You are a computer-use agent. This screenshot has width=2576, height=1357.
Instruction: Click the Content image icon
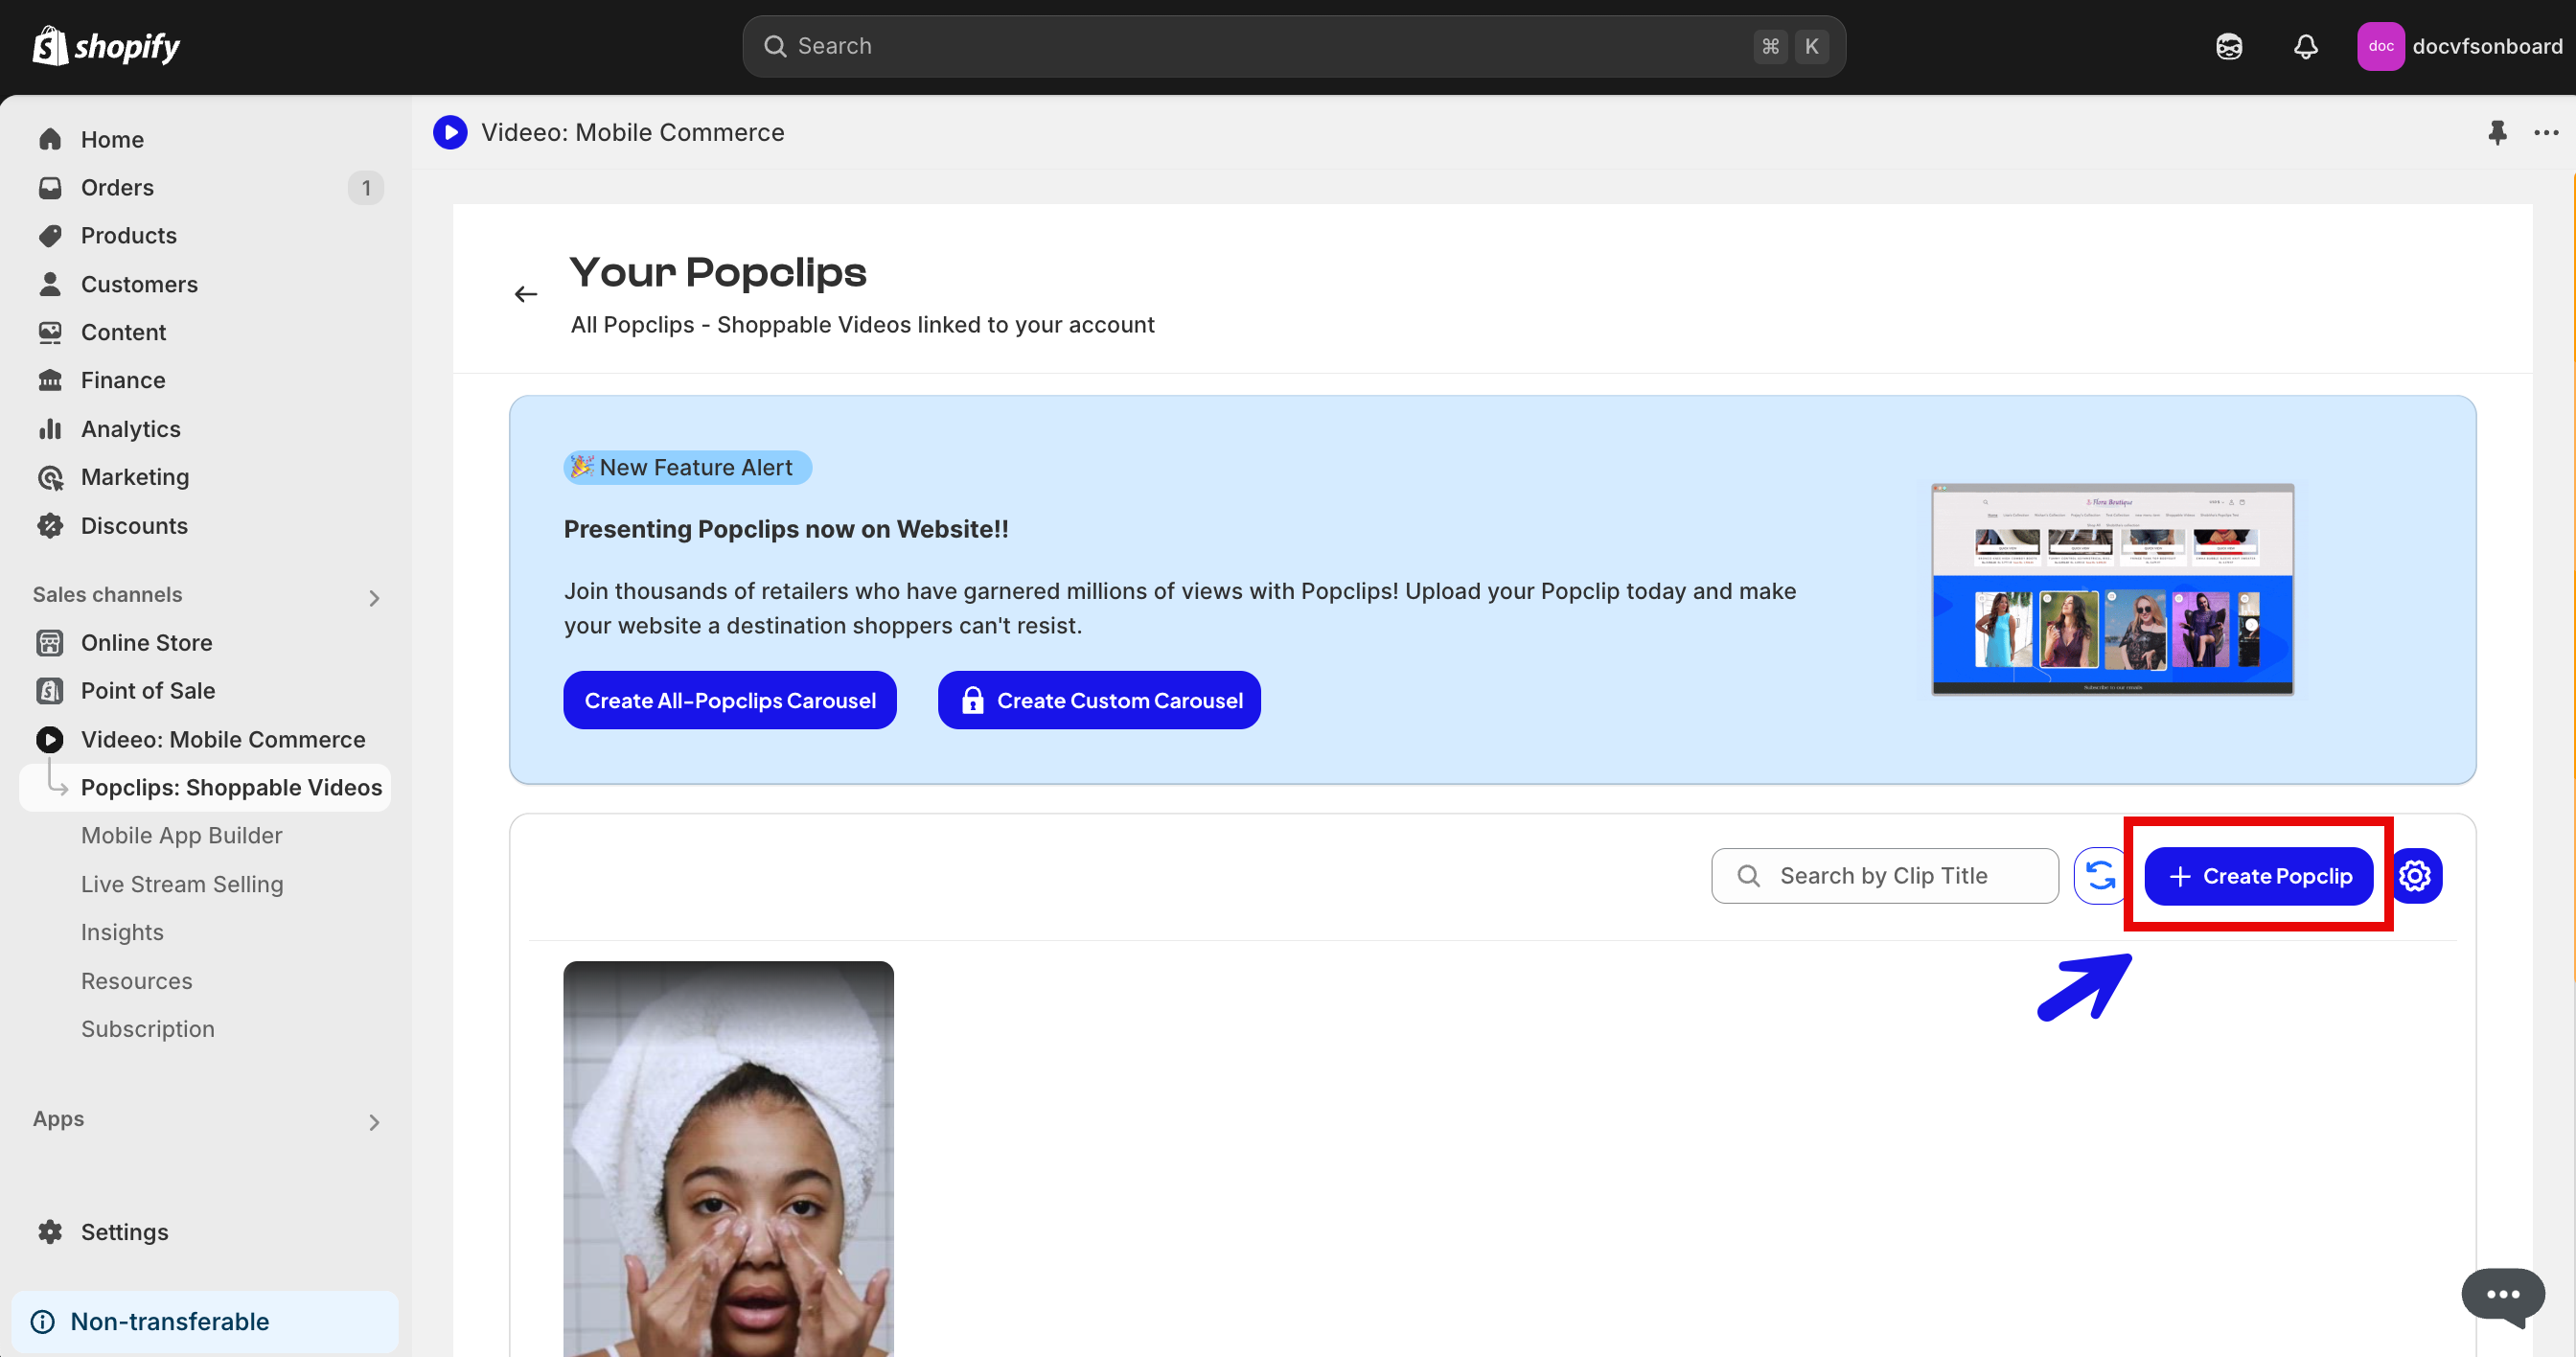click(50, 332)
